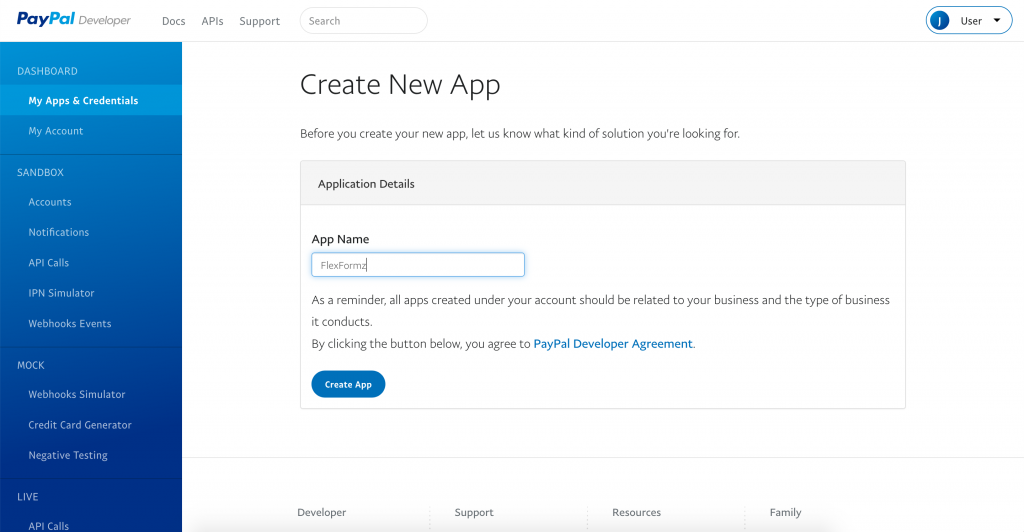Open the Credit Card Generator
The image size is (1024, 532).
[80, 425]
